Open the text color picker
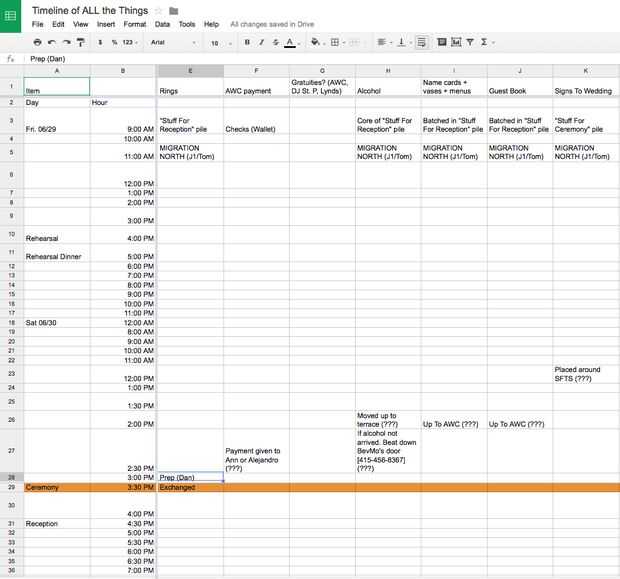Viewport: 620px width, 579px height. coord(290,42)
